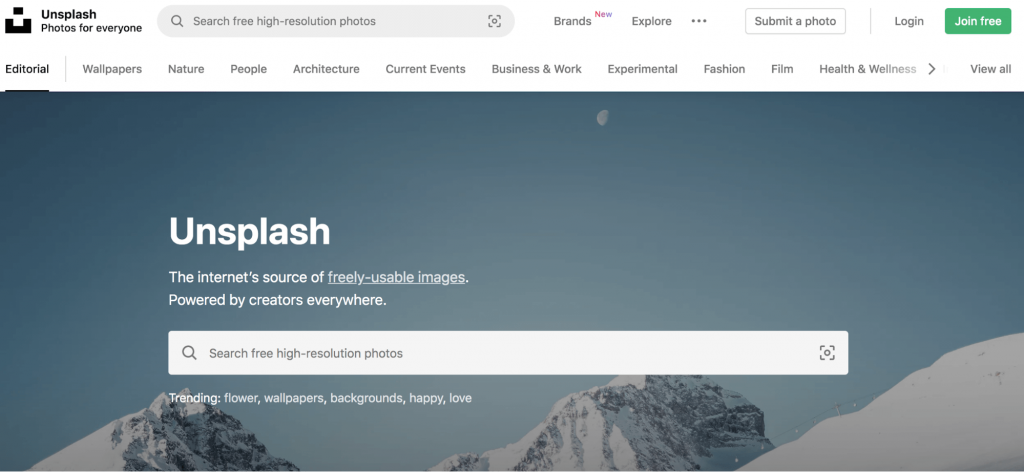Select the Fashion category tab
Image resolution: width=1024 pixels, height=472 pixels.
(x=724, y=69)
